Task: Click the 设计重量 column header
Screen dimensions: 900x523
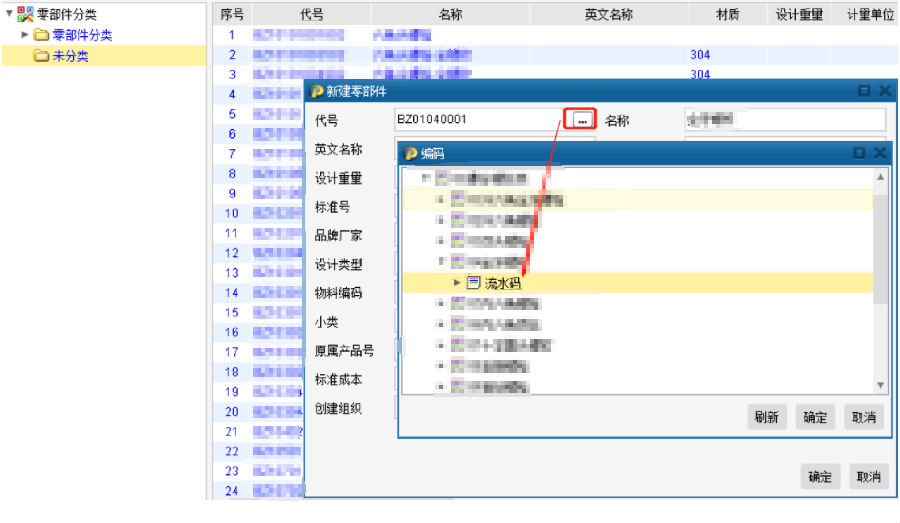Action: 799,14
